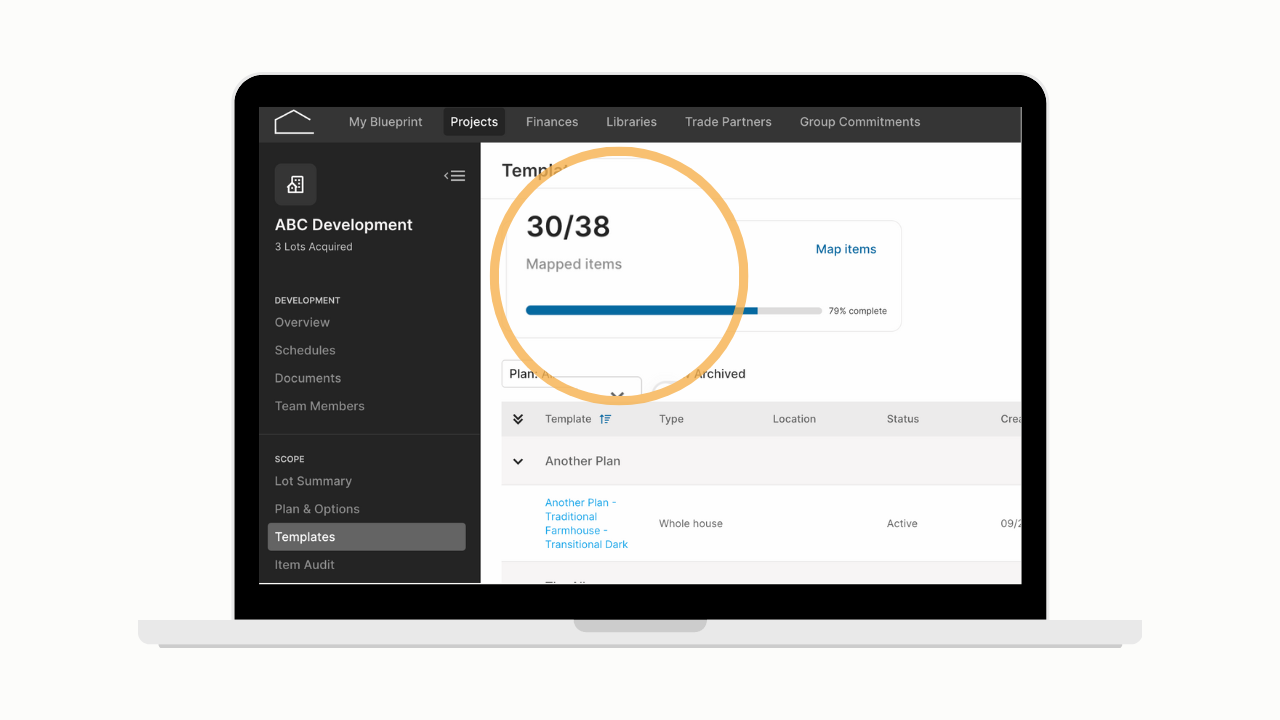Open Group Commitments in the top navigation
The width and height of the screenshot is (1280, 720).
tap(860, 122)
